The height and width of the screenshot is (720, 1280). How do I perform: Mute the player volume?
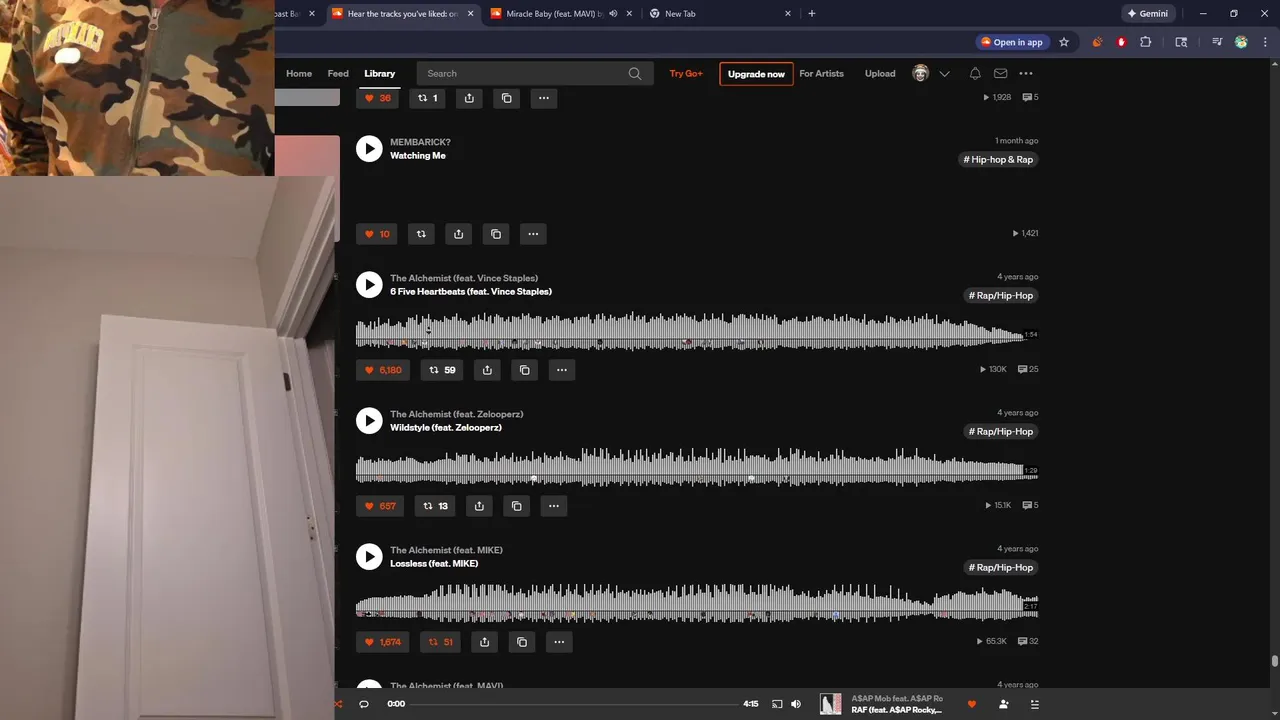pos(796,704)
